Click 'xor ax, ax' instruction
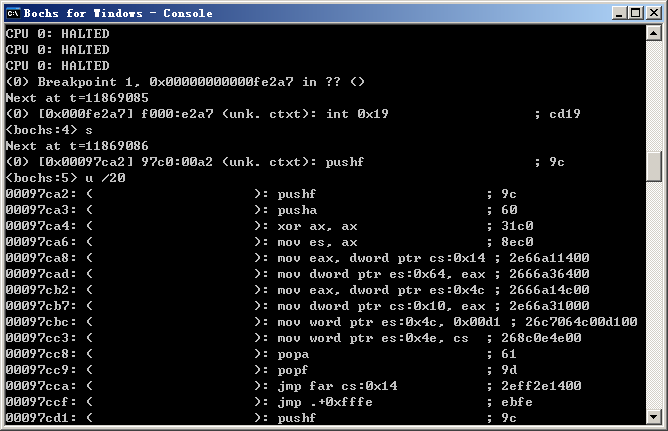Screen dimensions: 668x431 pyautogui.click(x=317, y=226)
